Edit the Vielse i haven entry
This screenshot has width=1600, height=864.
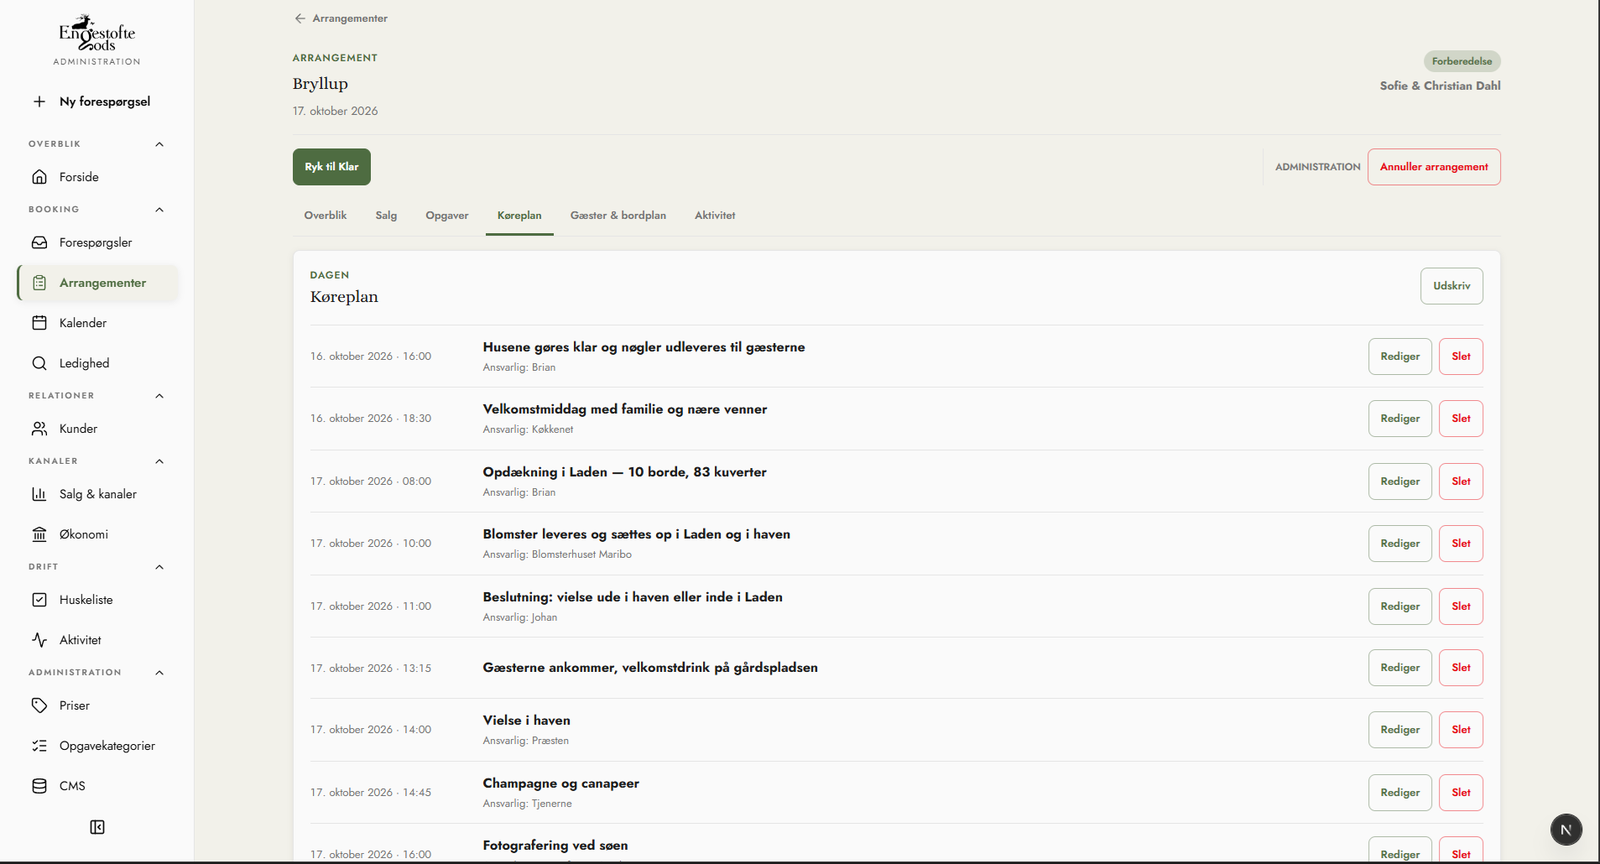(x=1400, y=729)
